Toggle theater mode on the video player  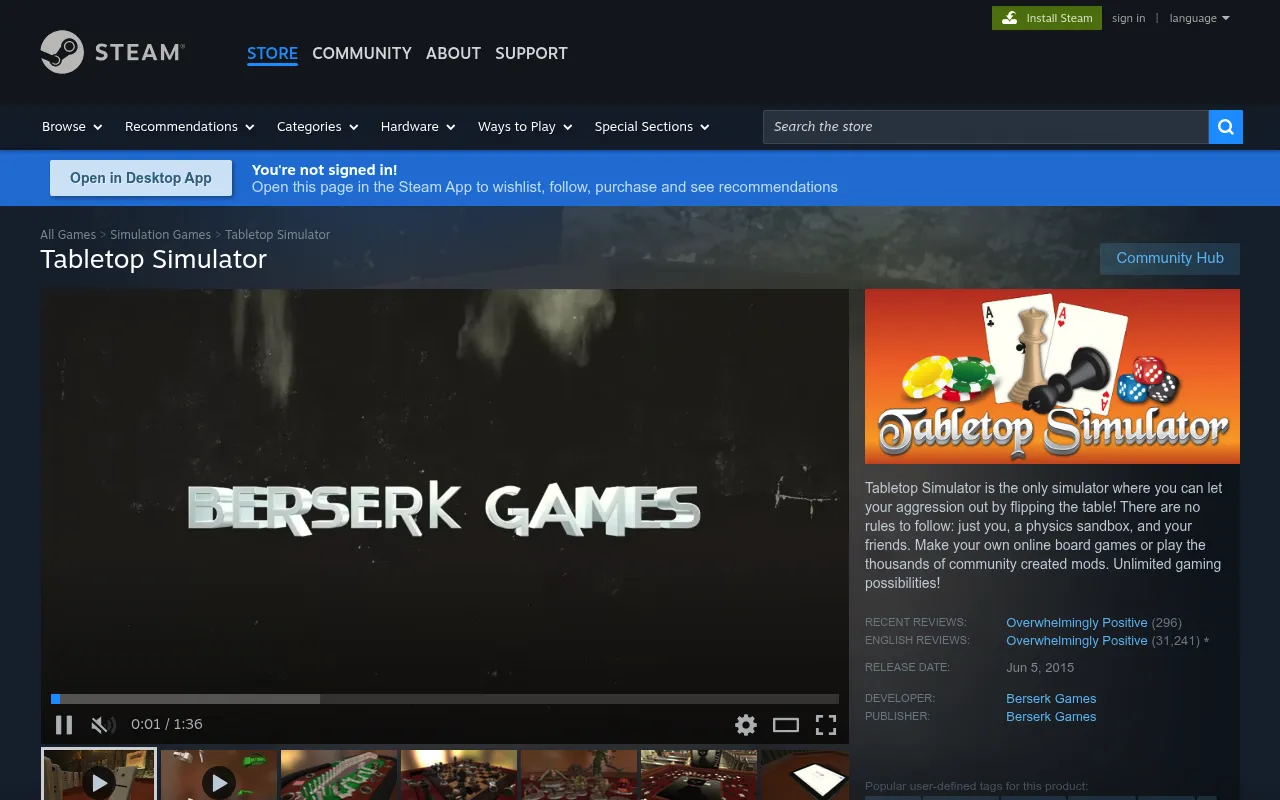pyautogui.click(x=786, y=725)
